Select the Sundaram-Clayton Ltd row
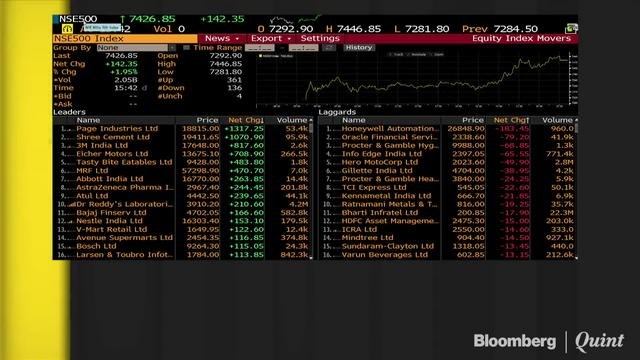This screenshot has width=640, height=360. click(446, 246)
